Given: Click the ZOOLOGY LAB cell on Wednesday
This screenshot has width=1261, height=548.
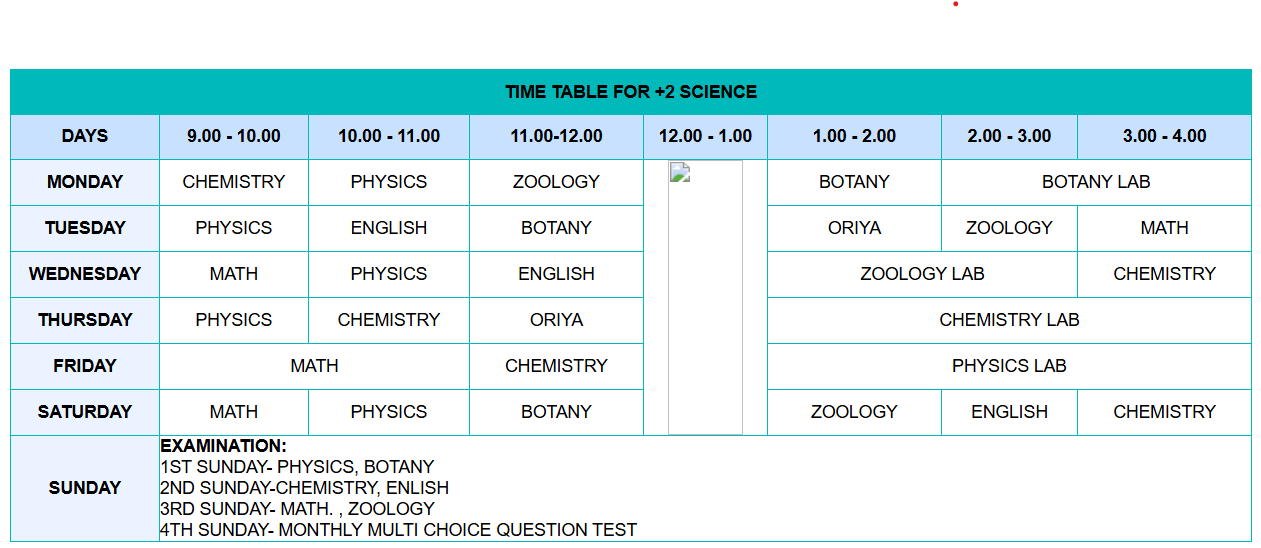Looking at the screenshot, I should tap(922, 274).
